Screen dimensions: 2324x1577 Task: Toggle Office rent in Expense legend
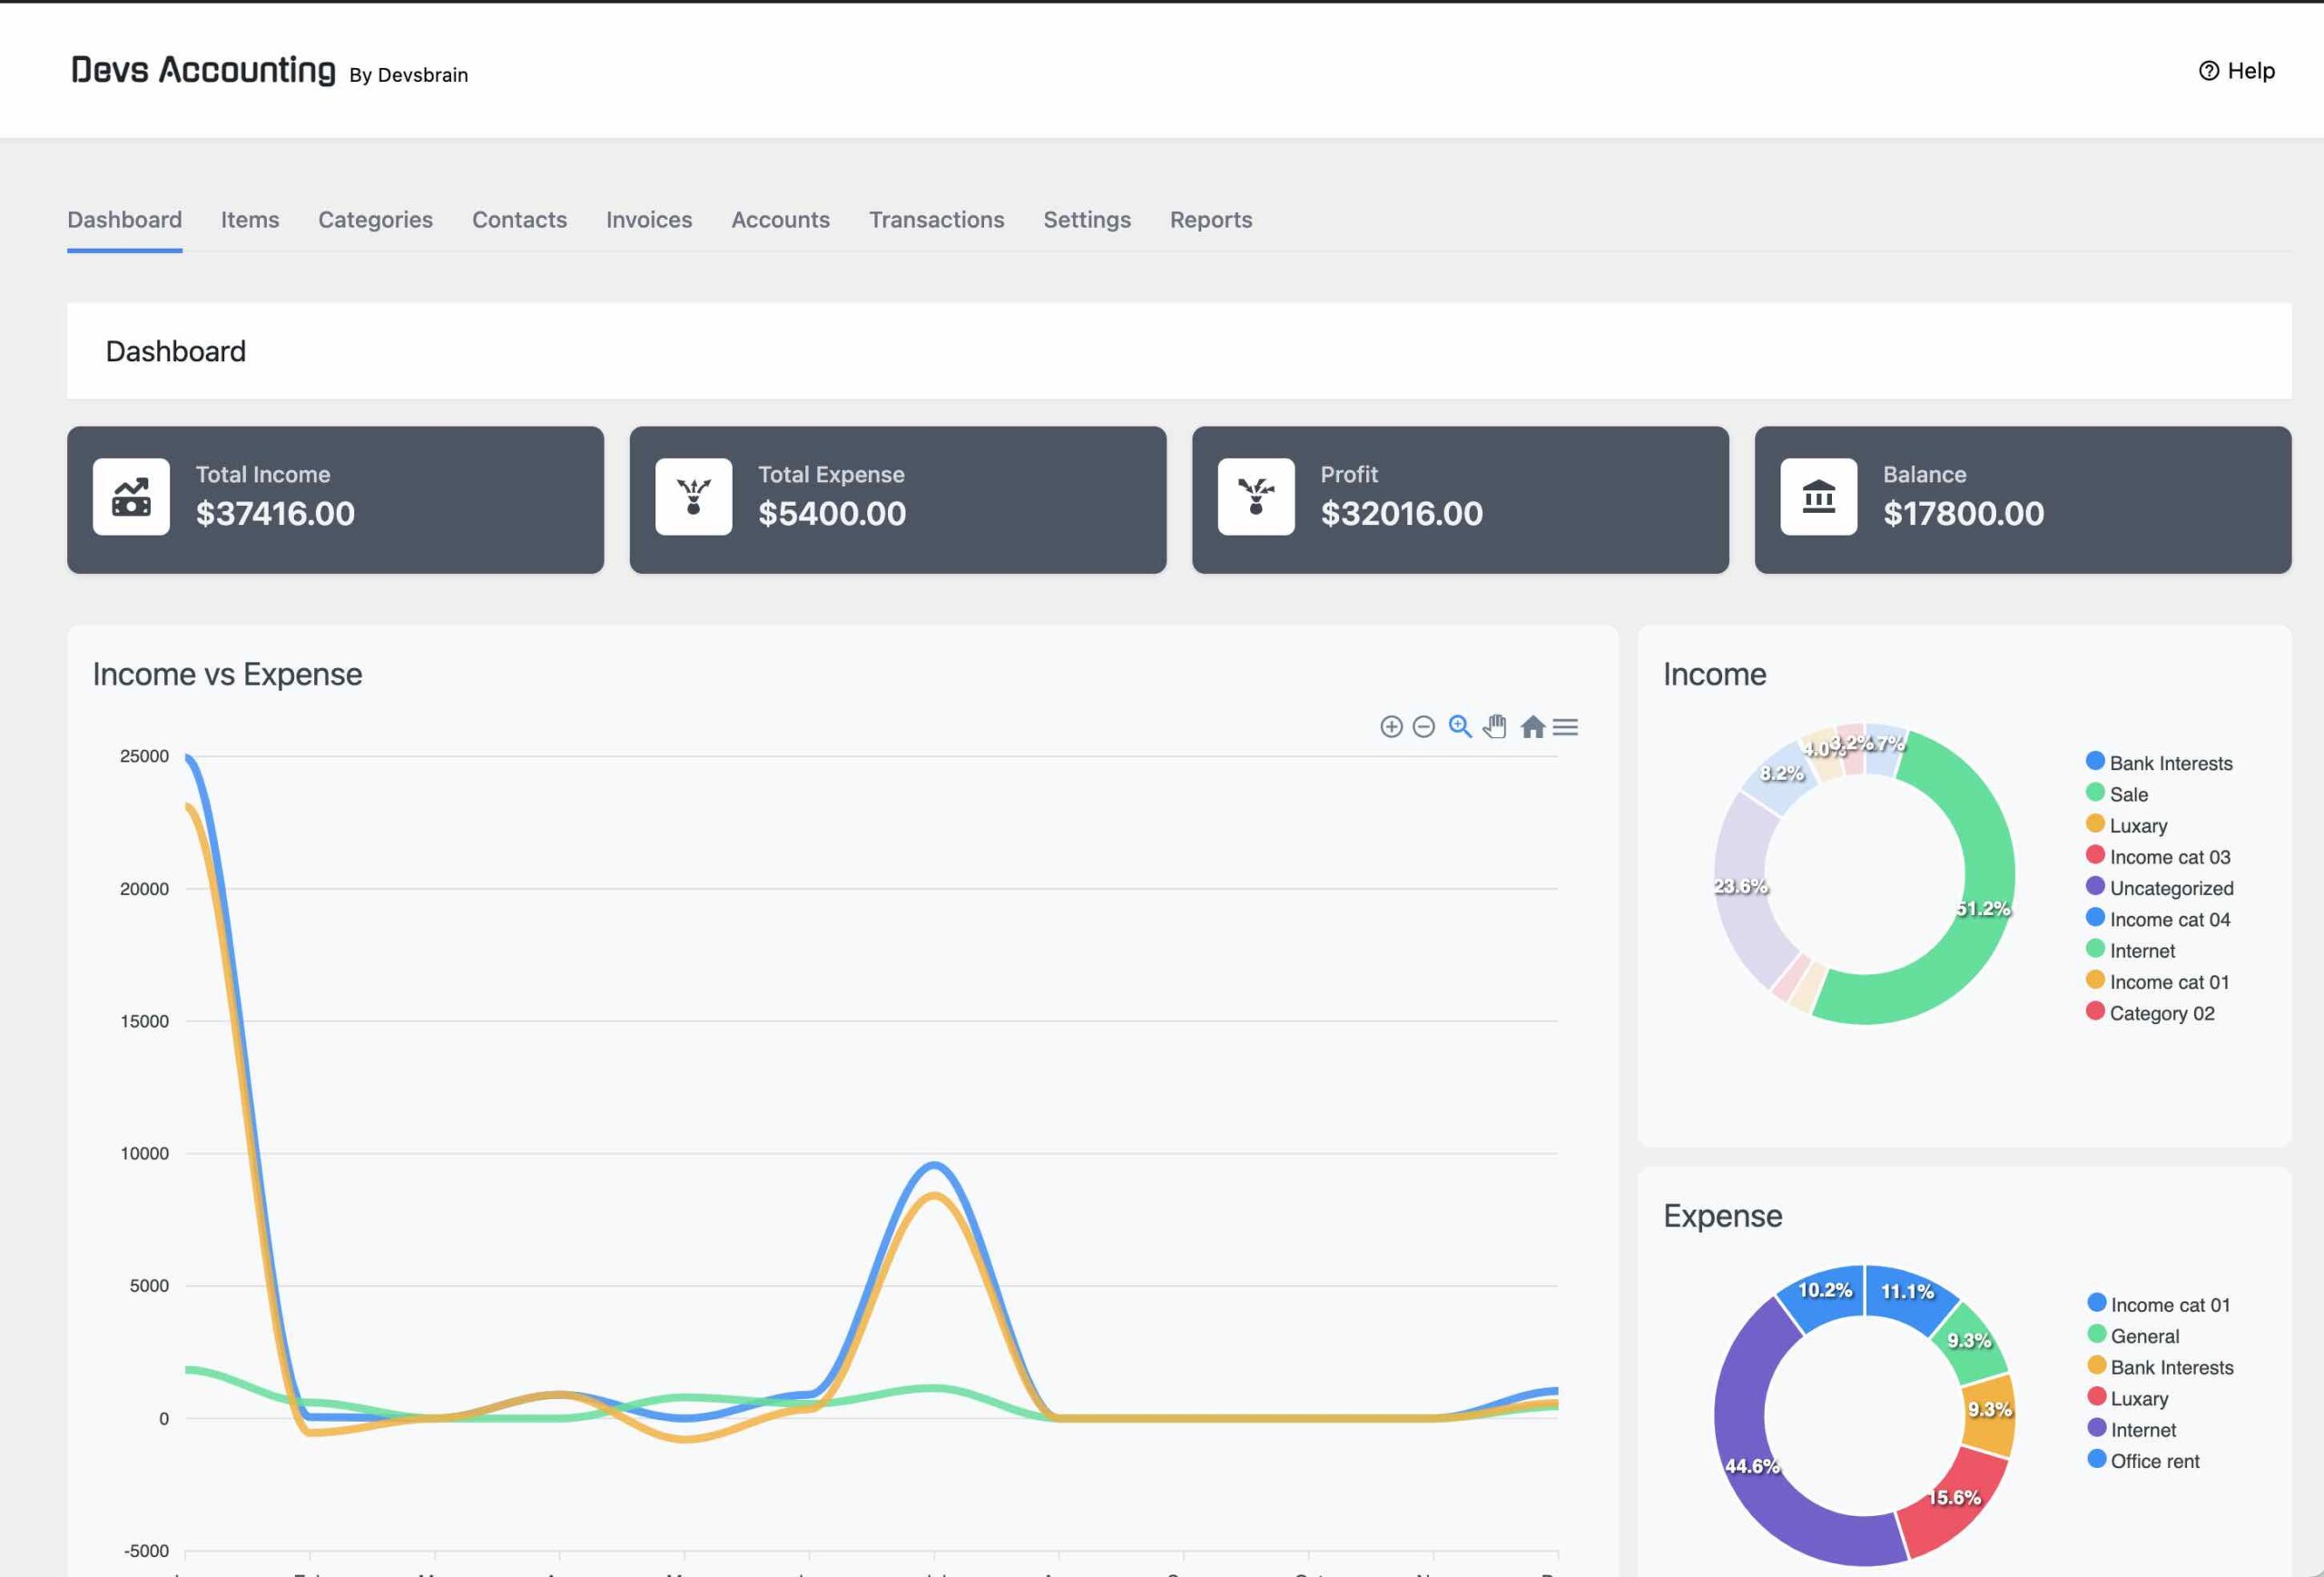tap(2144, 1461)
